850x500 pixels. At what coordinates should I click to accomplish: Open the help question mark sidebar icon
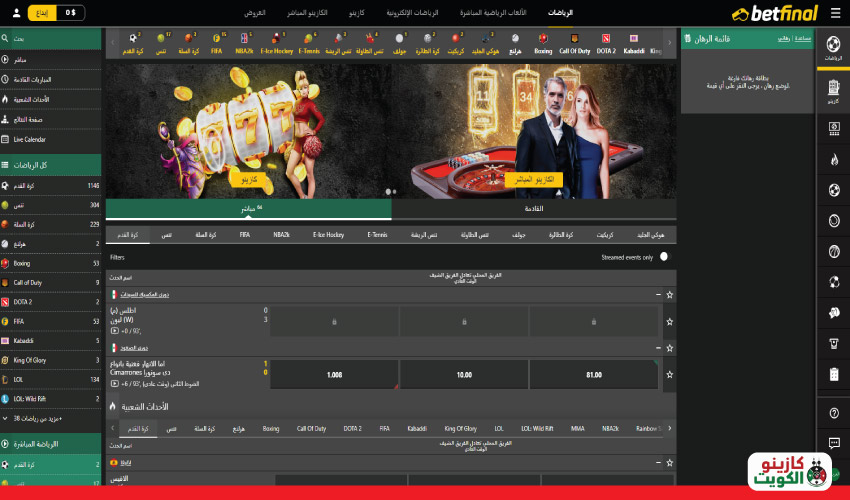[x=834, y=412]
